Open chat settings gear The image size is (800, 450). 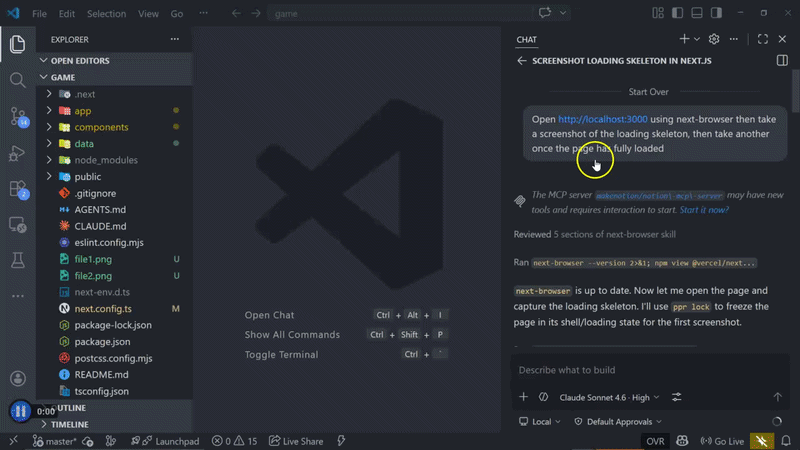coord(714,39)
